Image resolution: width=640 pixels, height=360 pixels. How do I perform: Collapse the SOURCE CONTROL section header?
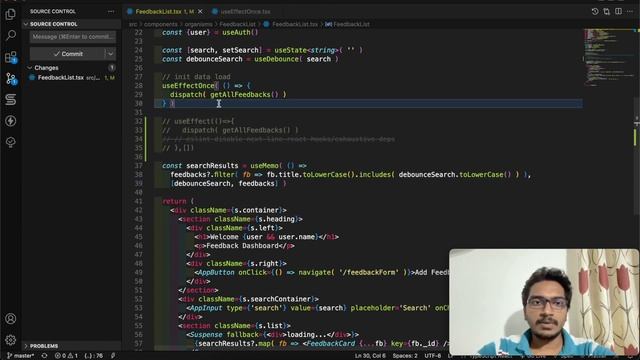click(71, 24)
